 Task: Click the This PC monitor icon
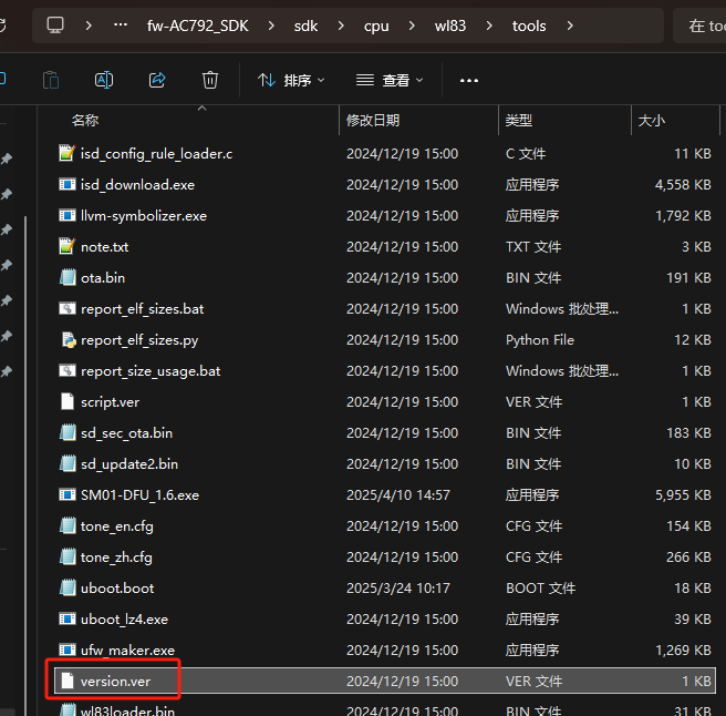pos(55,25)
